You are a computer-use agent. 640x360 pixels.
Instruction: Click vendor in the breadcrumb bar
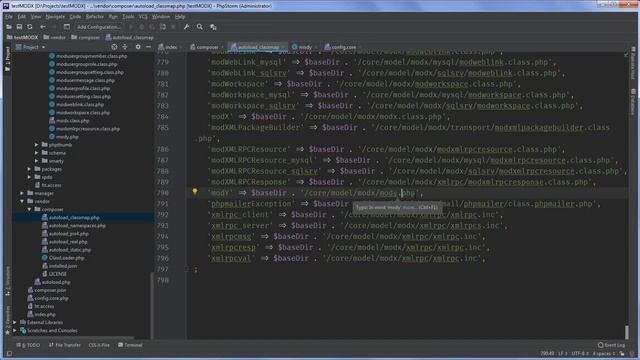click(x=55, y=38)
